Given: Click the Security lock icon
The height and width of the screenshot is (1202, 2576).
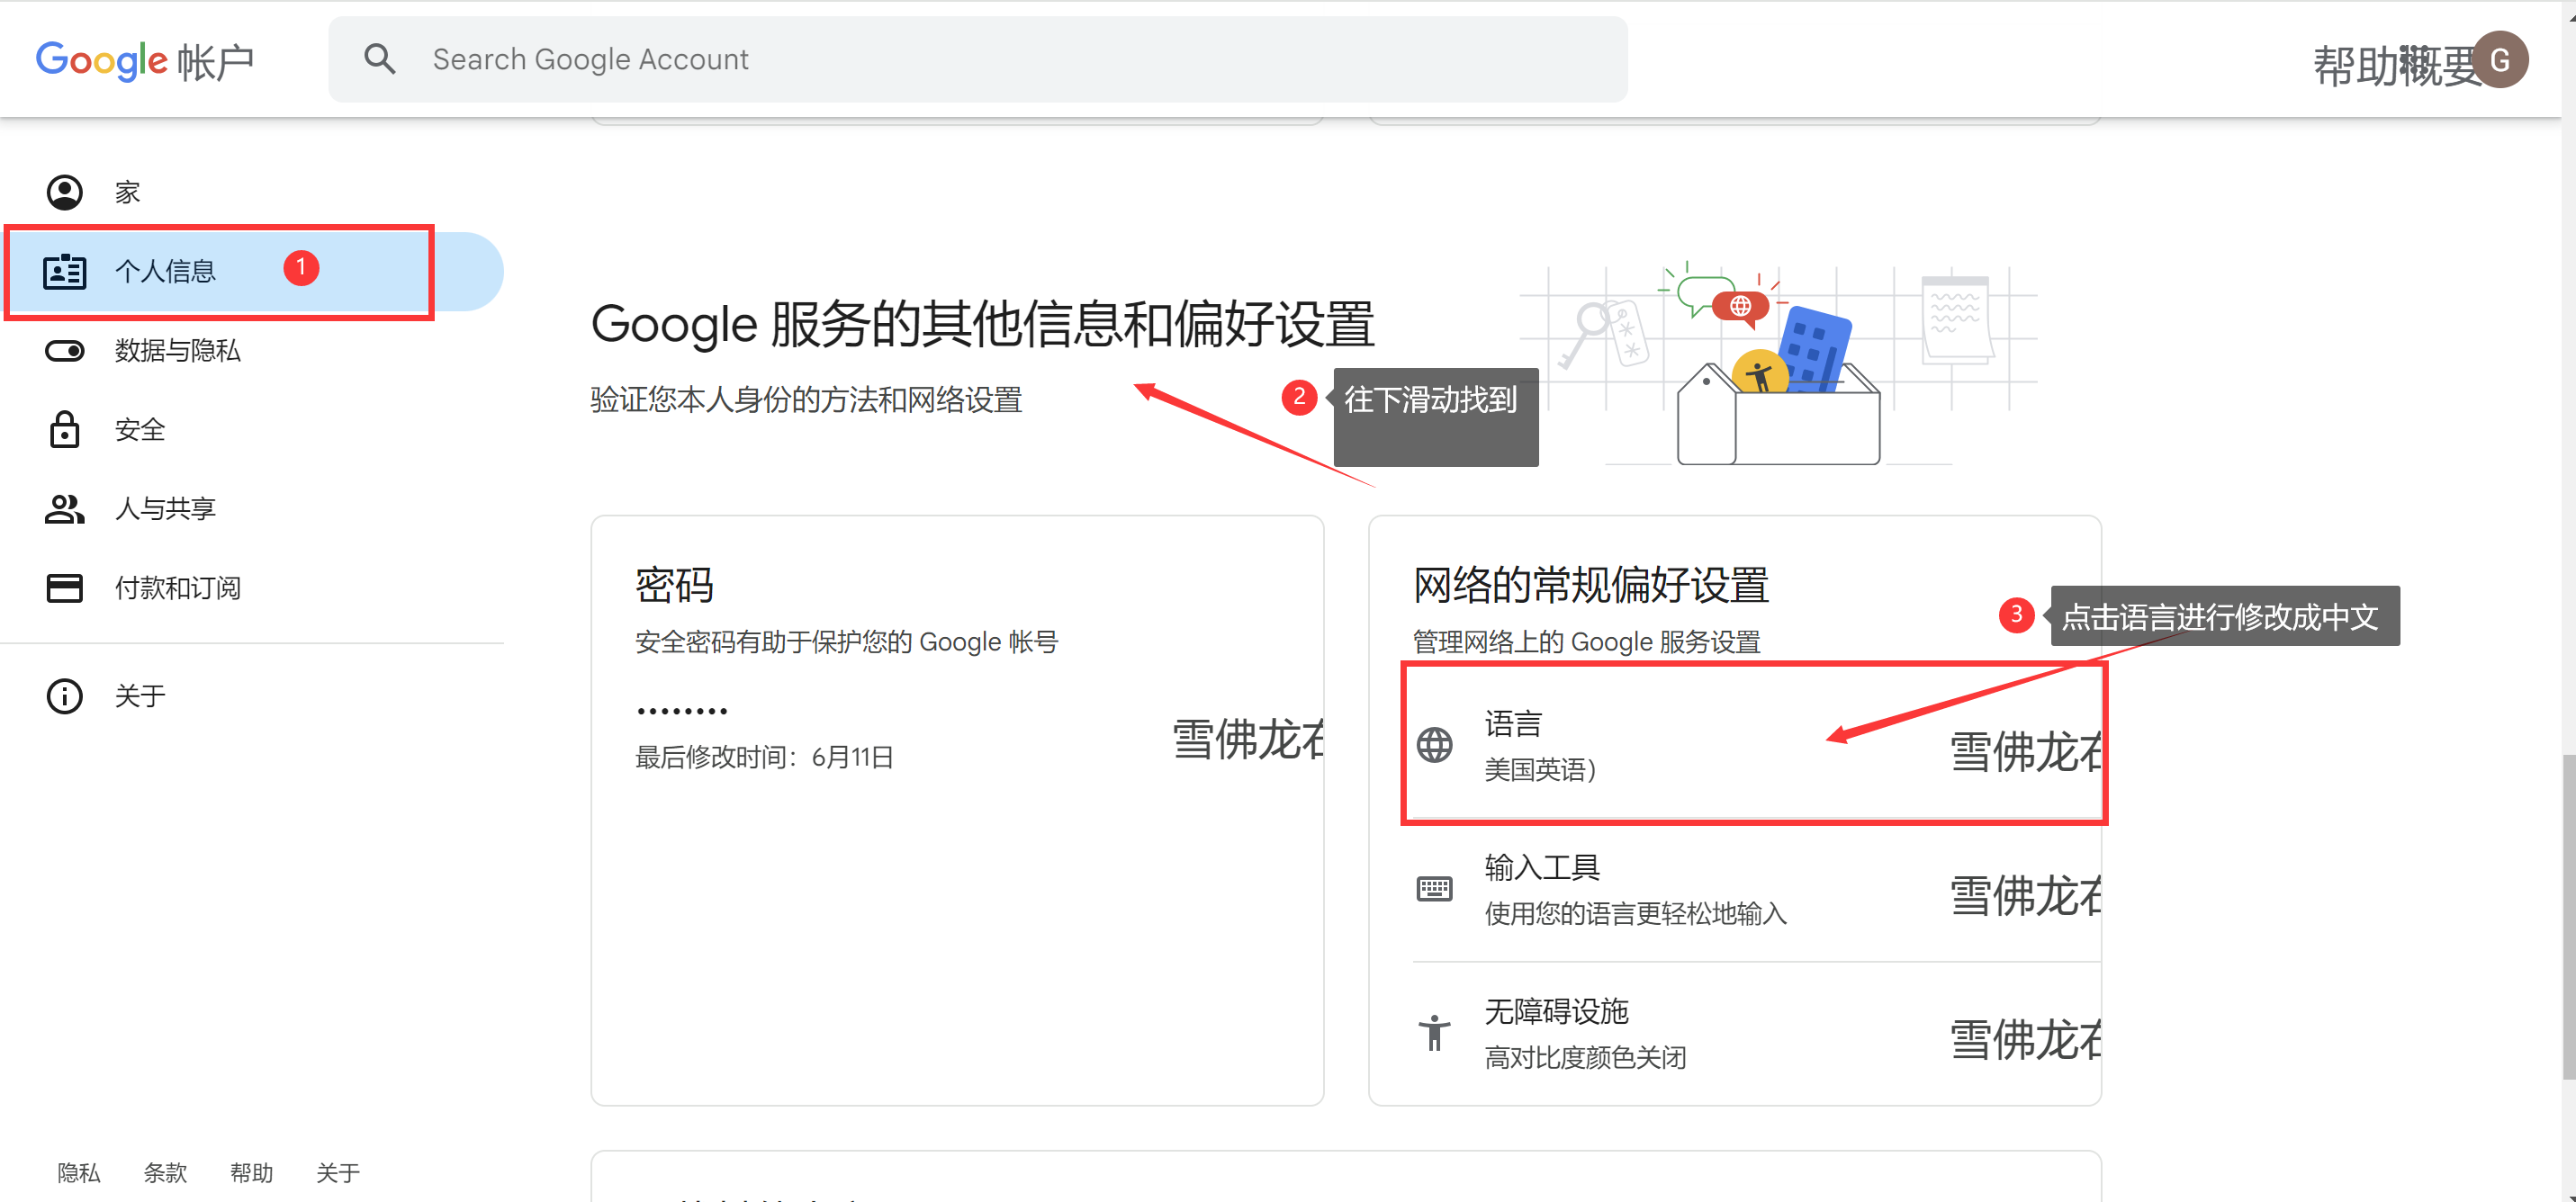Looking at the screenshot, I should [65, 430].
